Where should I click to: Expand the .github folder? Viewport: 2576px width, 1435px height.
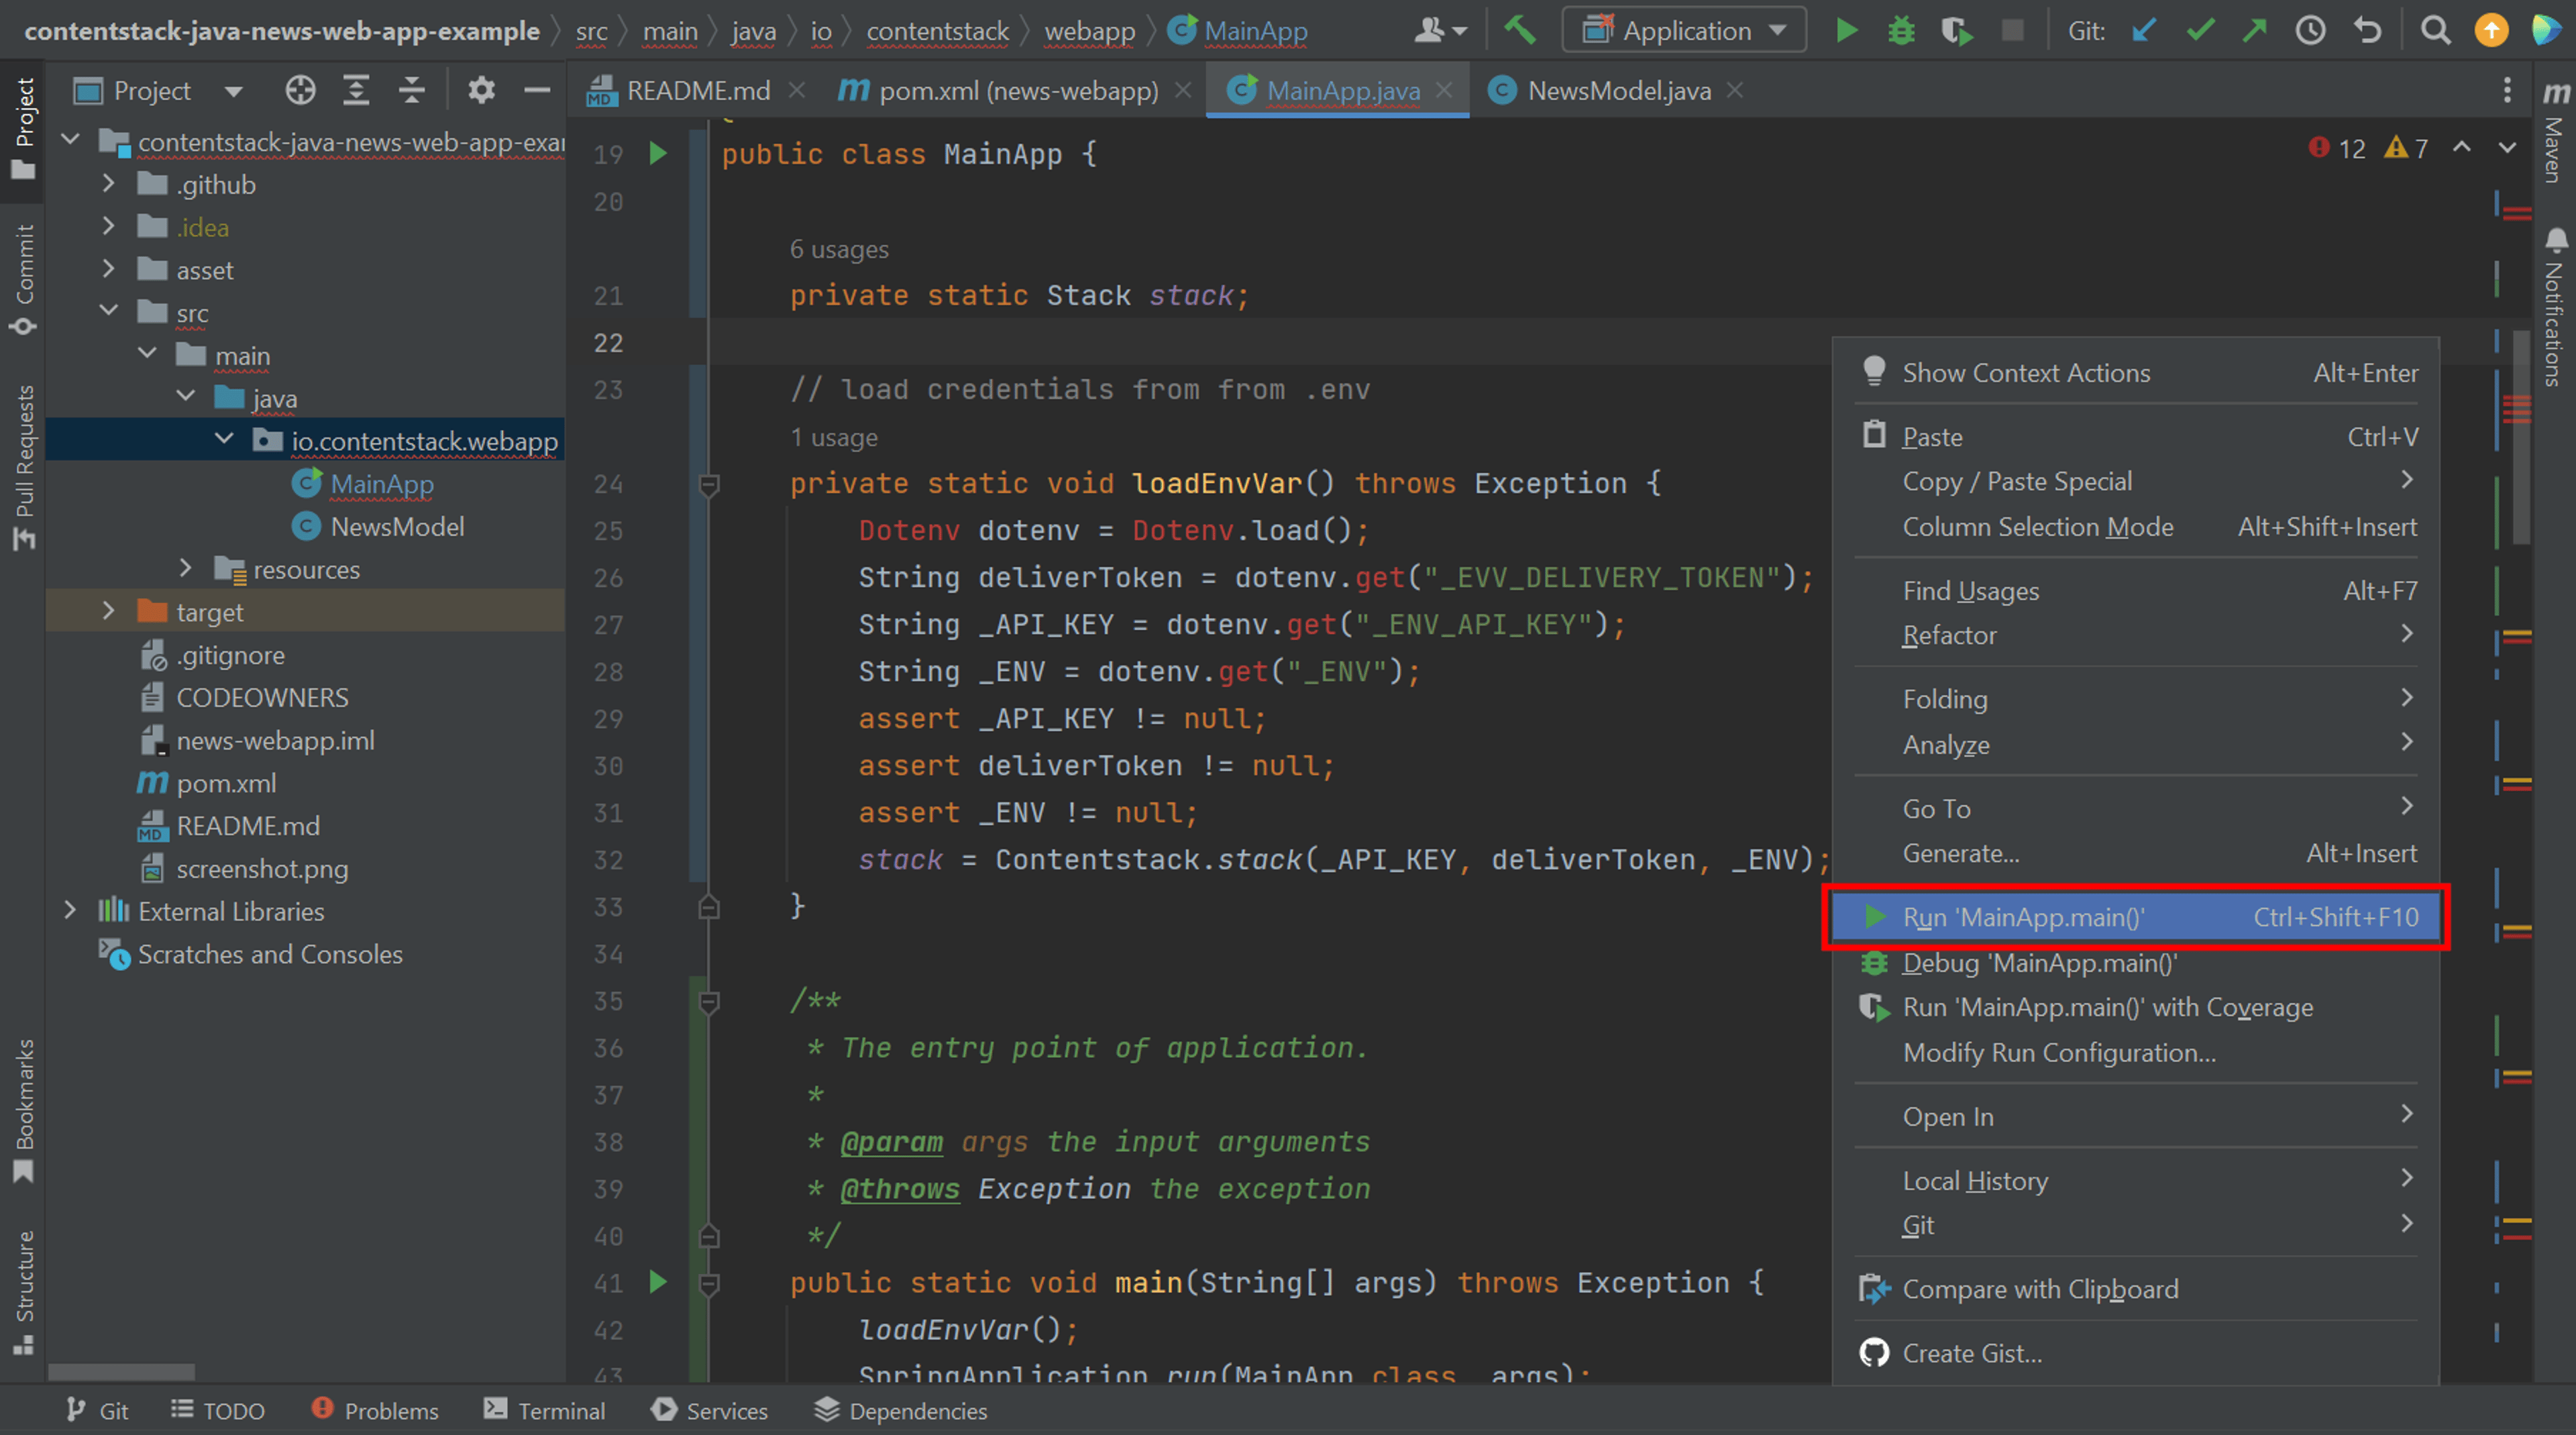[x=108, y=184]
